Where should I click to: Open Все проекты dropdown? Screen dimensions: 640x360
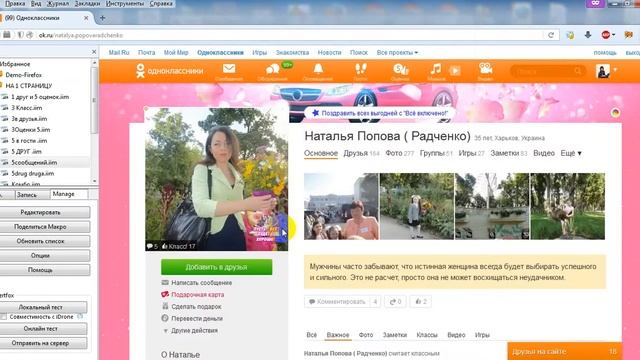[x=397, y=53]
